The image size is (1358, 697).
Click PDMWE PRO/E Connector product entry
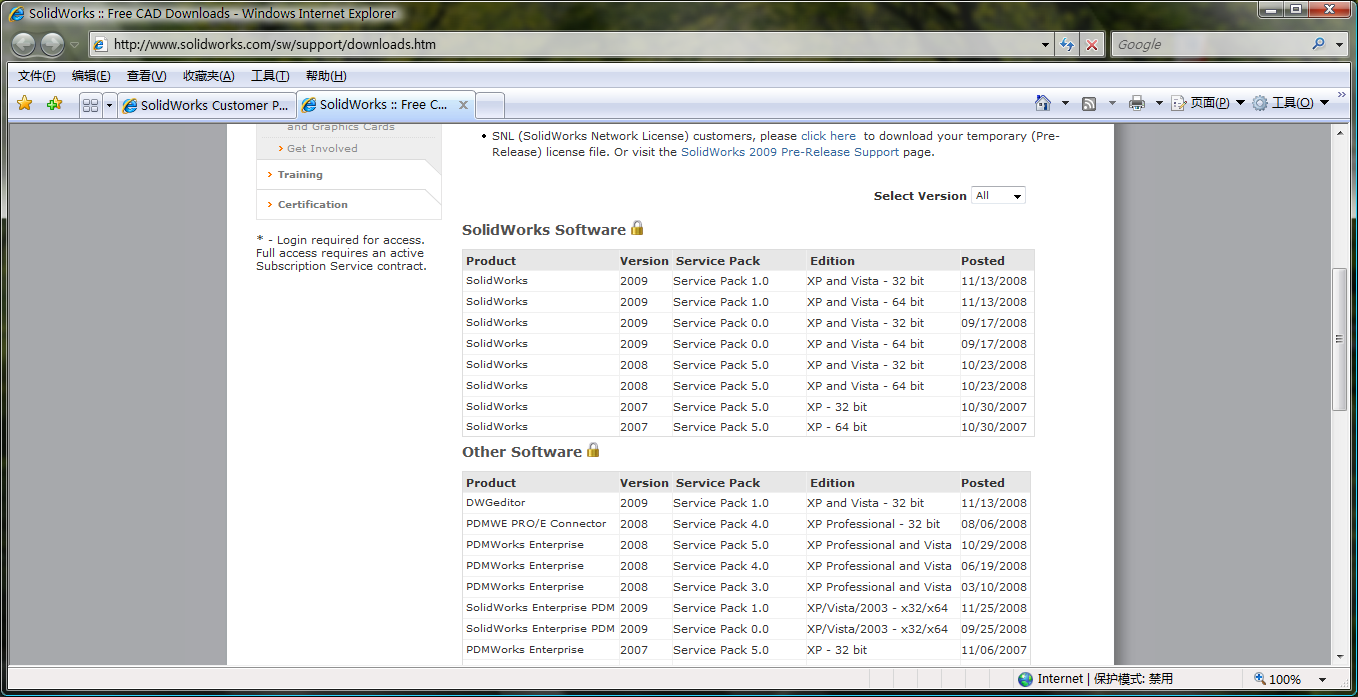pos(536,524)
